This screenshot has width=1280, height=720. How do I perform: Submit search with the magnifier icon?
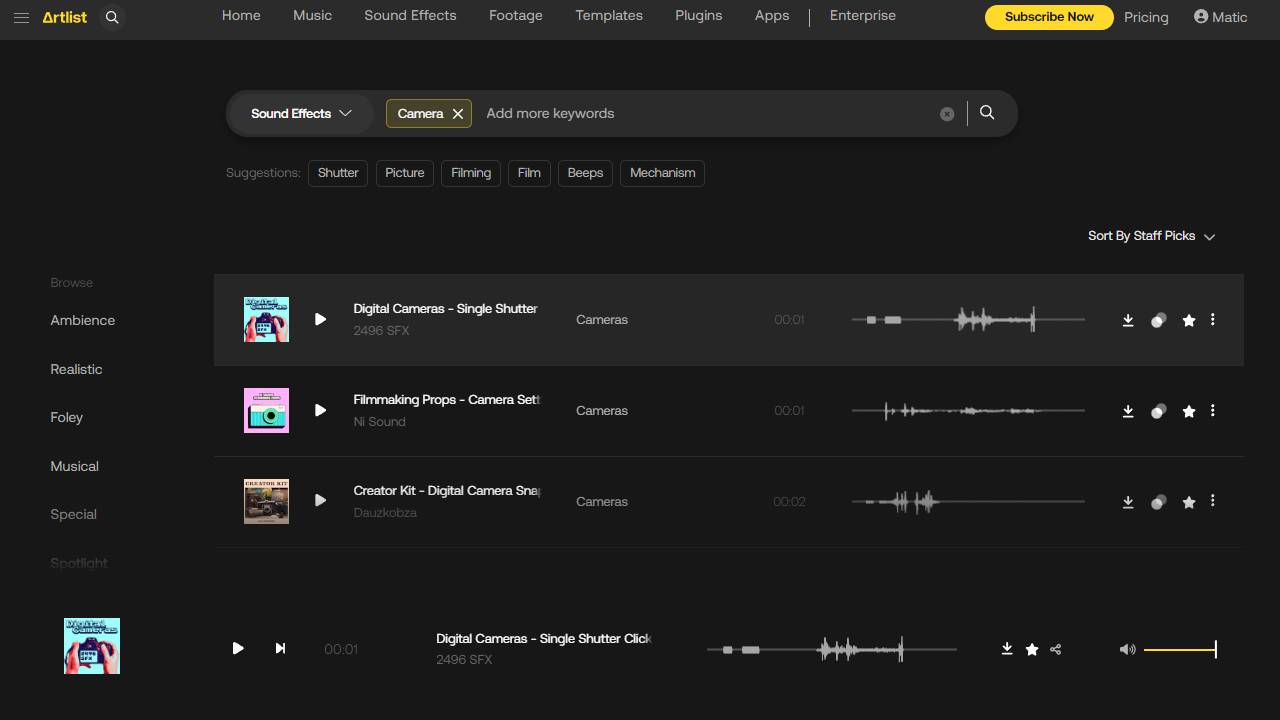[x=987, y=113]
